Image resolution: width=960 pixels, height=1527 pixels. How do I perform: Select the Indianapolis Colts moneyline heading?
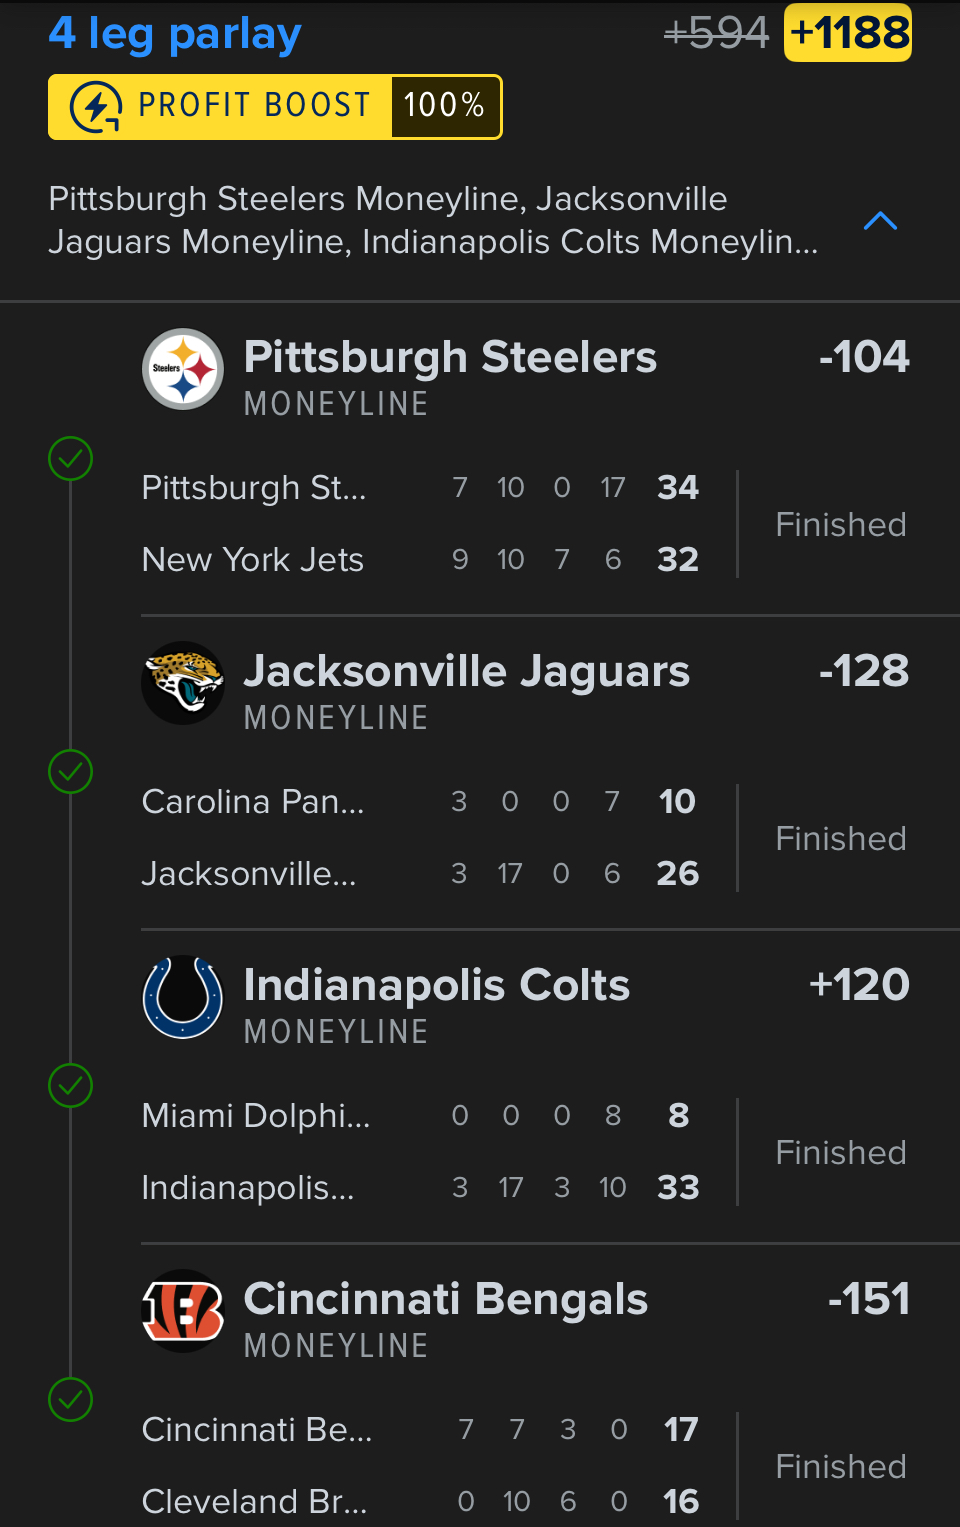(x=437, y=986)
